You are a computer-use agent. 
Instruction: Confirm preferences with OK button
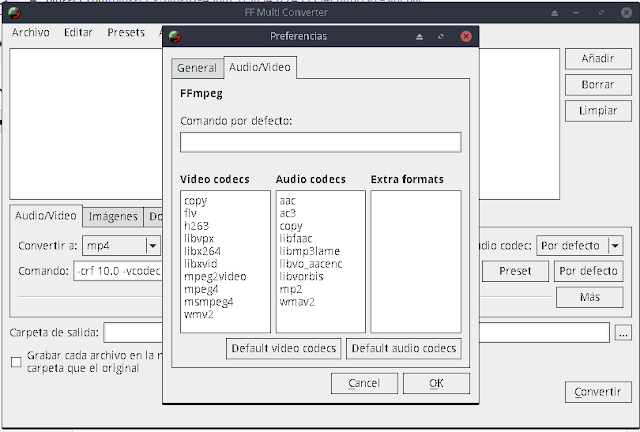pos(436,383)
